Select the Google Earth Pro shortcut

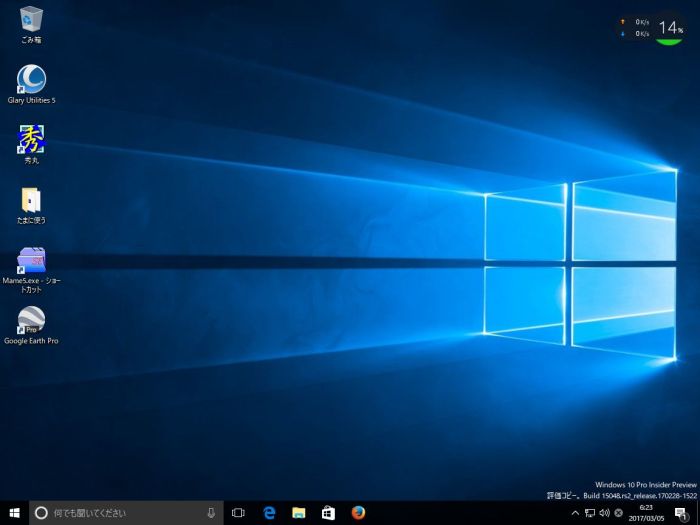point(31,320)
